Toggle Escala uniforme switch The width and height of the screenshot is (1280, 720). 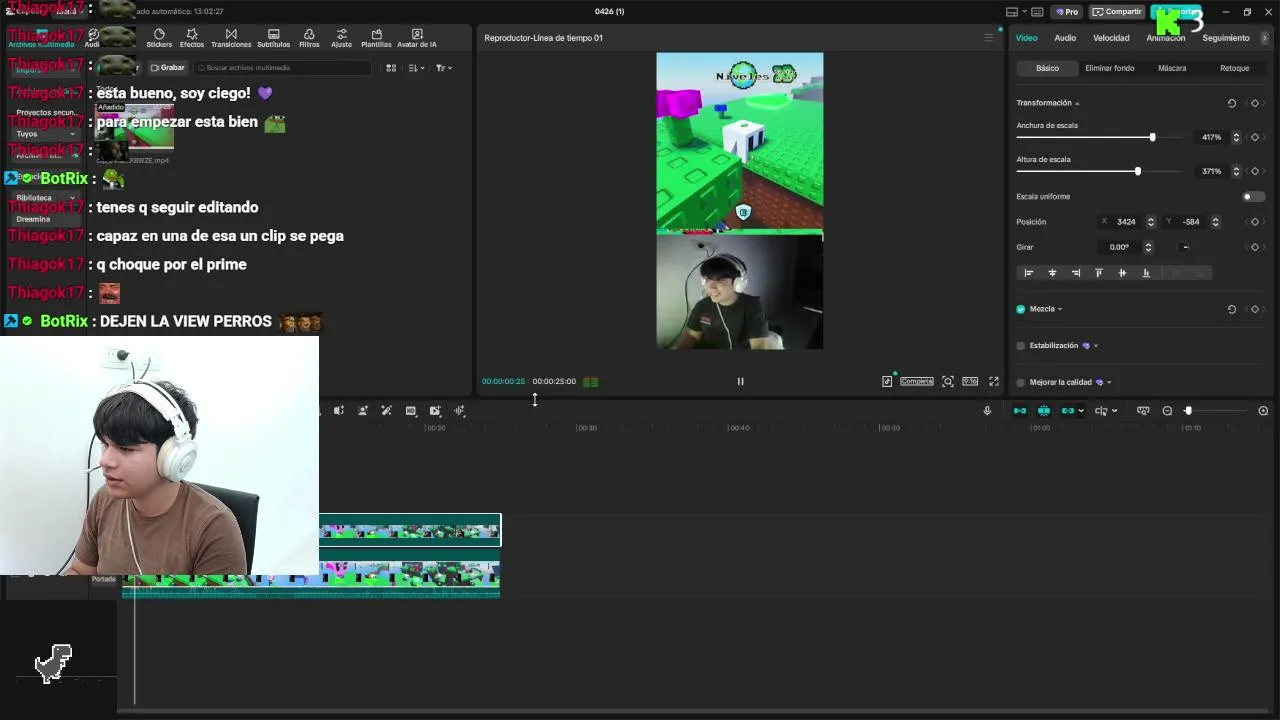click(1253, 197)
